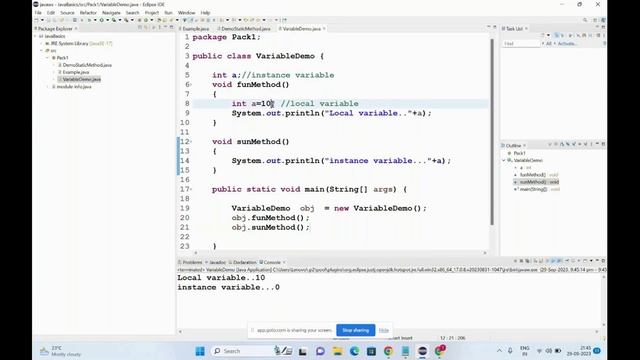The height and width of the screenshot is (360, 640).
Task: Open the Javadoc view tab
Action: click(216, 262)
